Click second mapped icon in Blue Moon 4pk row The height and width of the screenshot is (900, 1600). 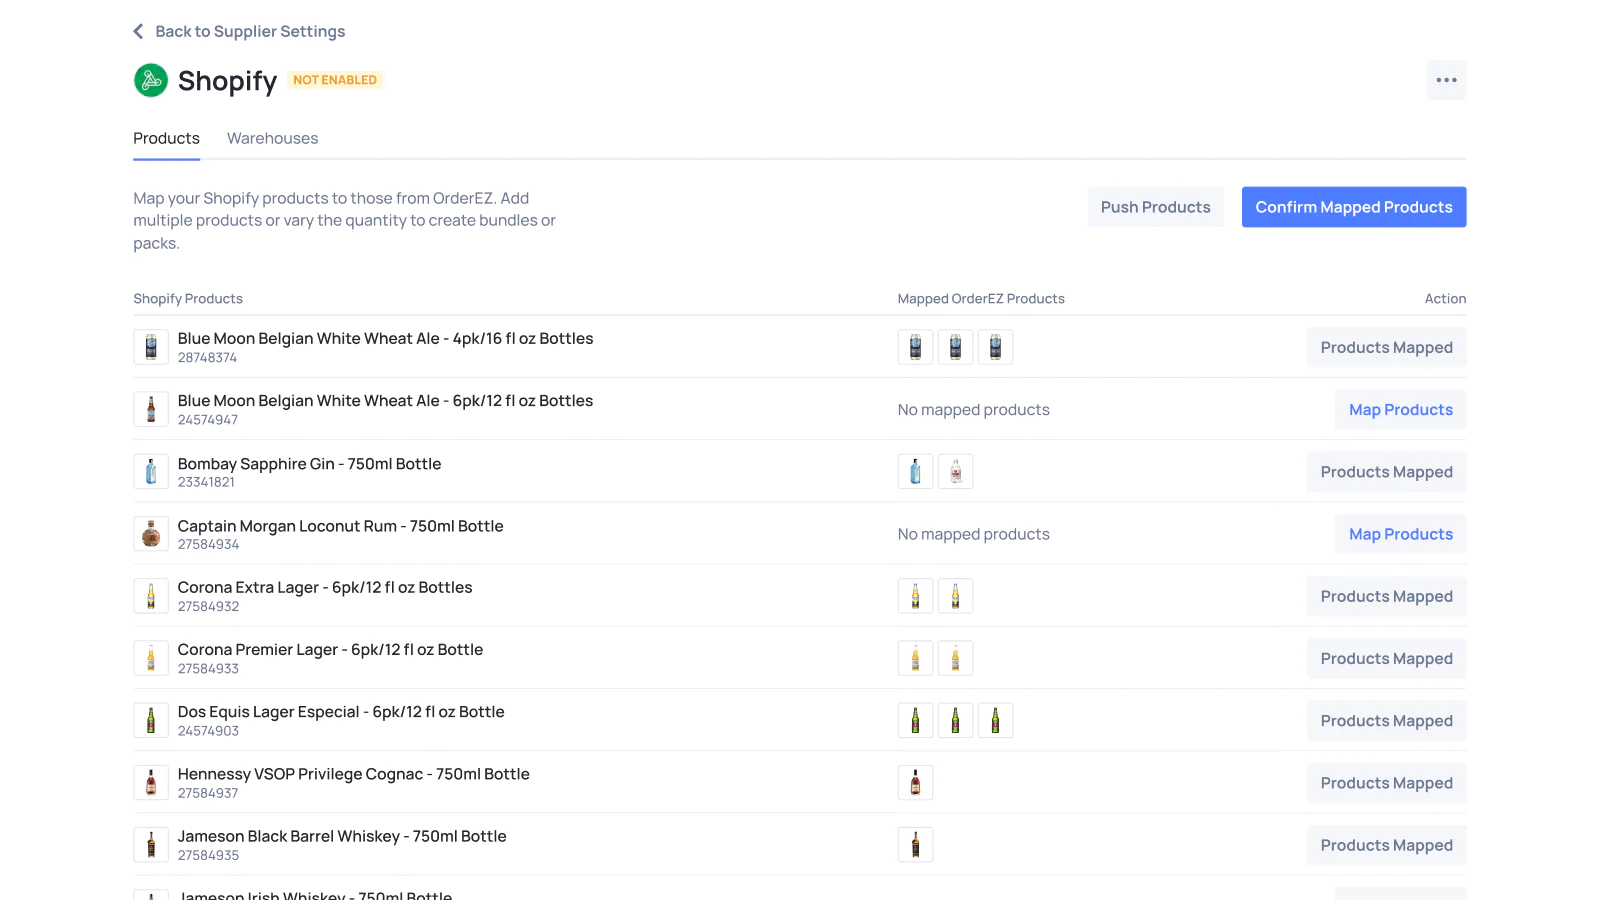click(955, 347)
